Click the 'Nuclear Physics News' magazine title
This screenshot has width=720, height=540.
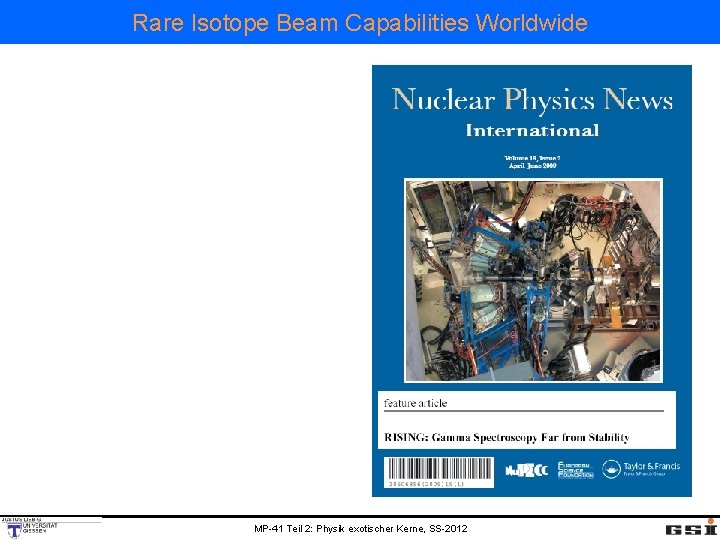(x=533, y=100)
